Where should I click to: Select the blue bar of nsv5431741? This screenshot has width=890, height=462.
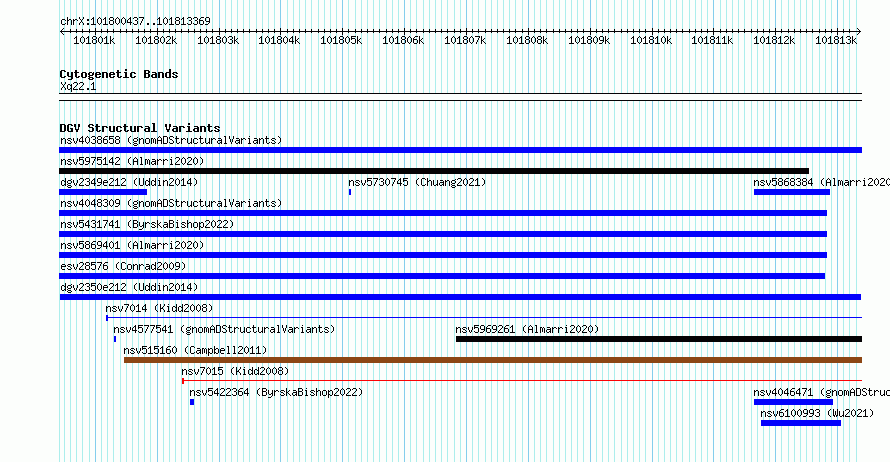click(x=443, y=234)
